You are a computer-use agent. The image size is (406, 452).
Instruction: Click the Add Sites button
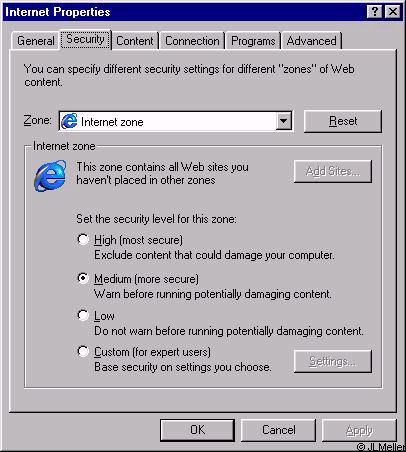pyautogui.click(x=333, y=171)
